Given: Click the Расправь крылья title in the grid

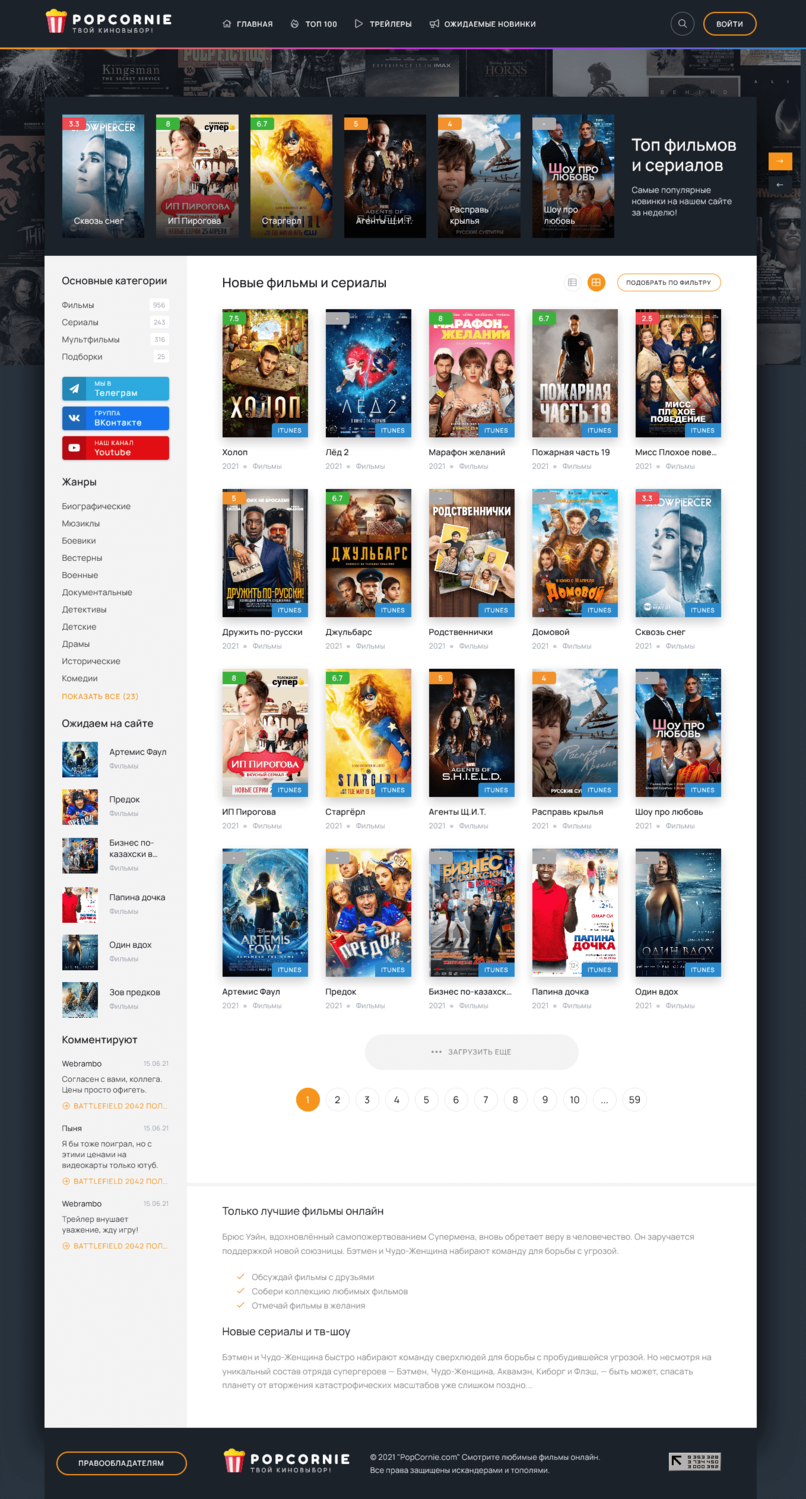Looking at the screenshot, I should click(566, 812).
